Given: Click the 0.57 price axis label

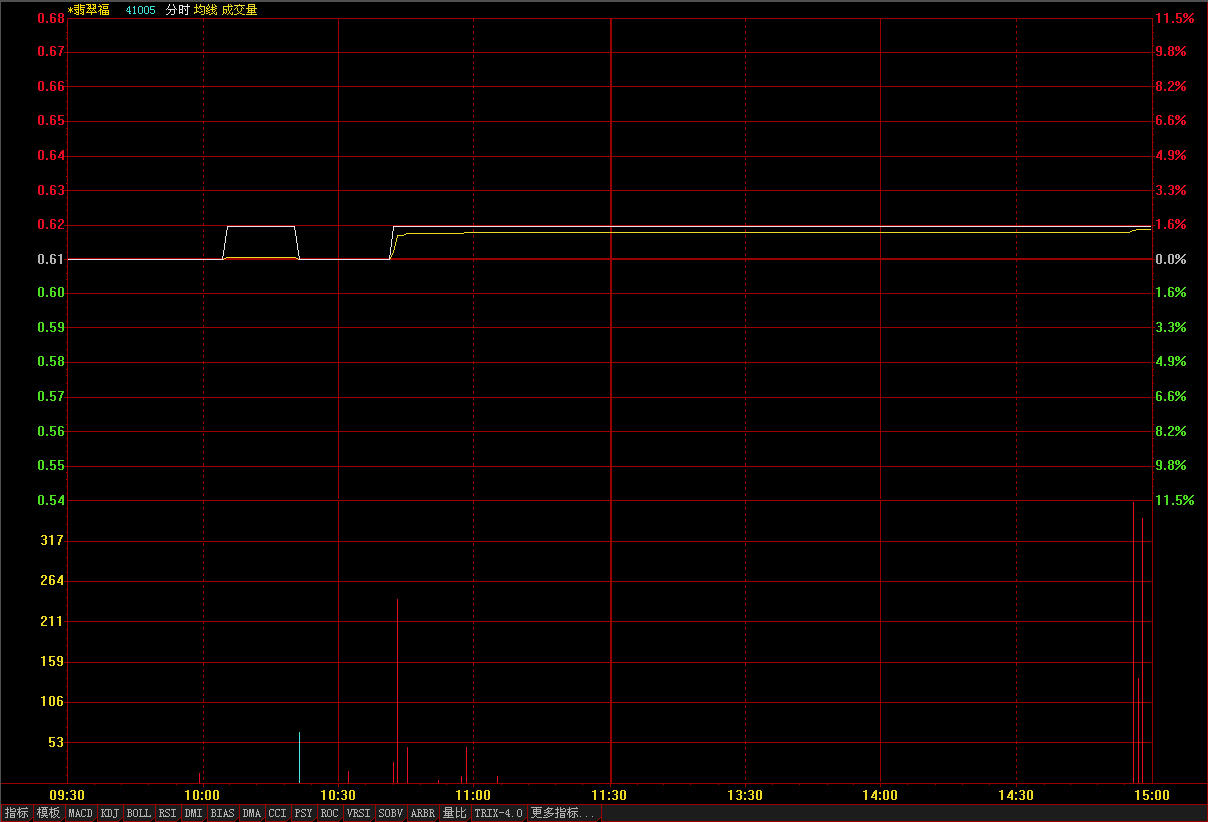Looking at the screenshot, I should click(x=51, y=397).
